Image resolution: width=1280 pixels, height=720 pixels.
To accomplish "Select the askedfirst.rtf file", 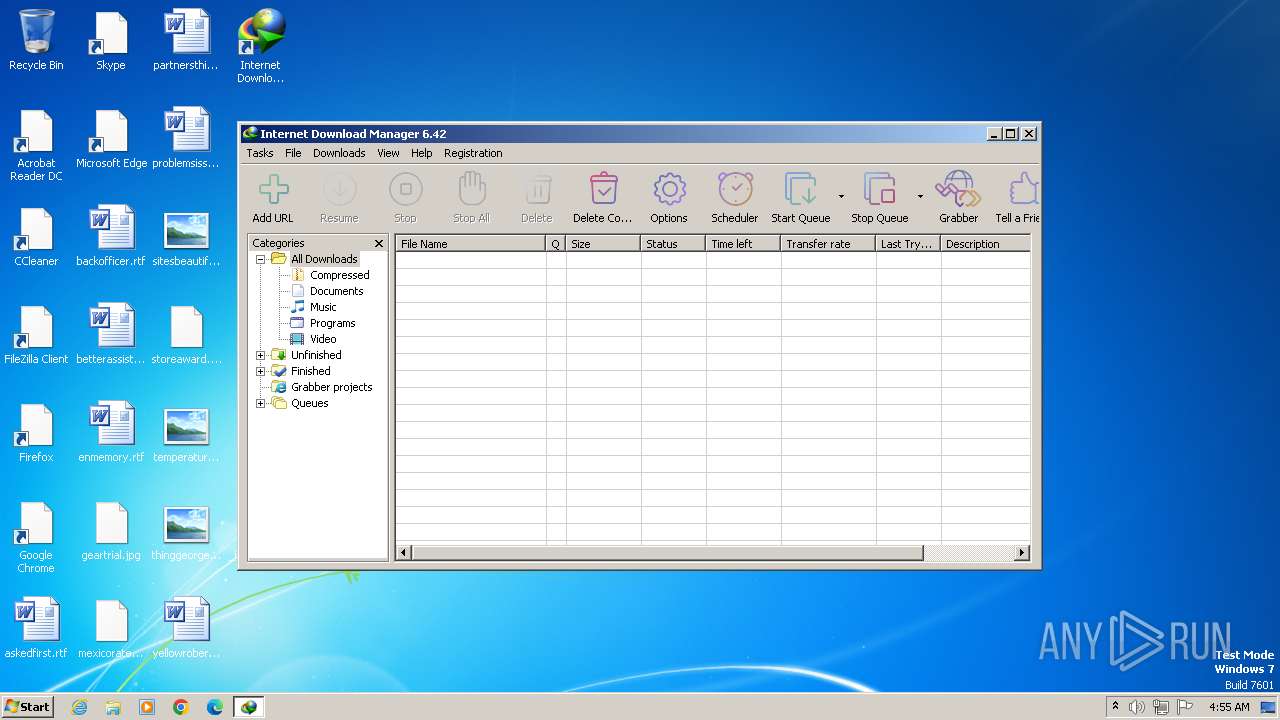I will [x=36, y=628].
